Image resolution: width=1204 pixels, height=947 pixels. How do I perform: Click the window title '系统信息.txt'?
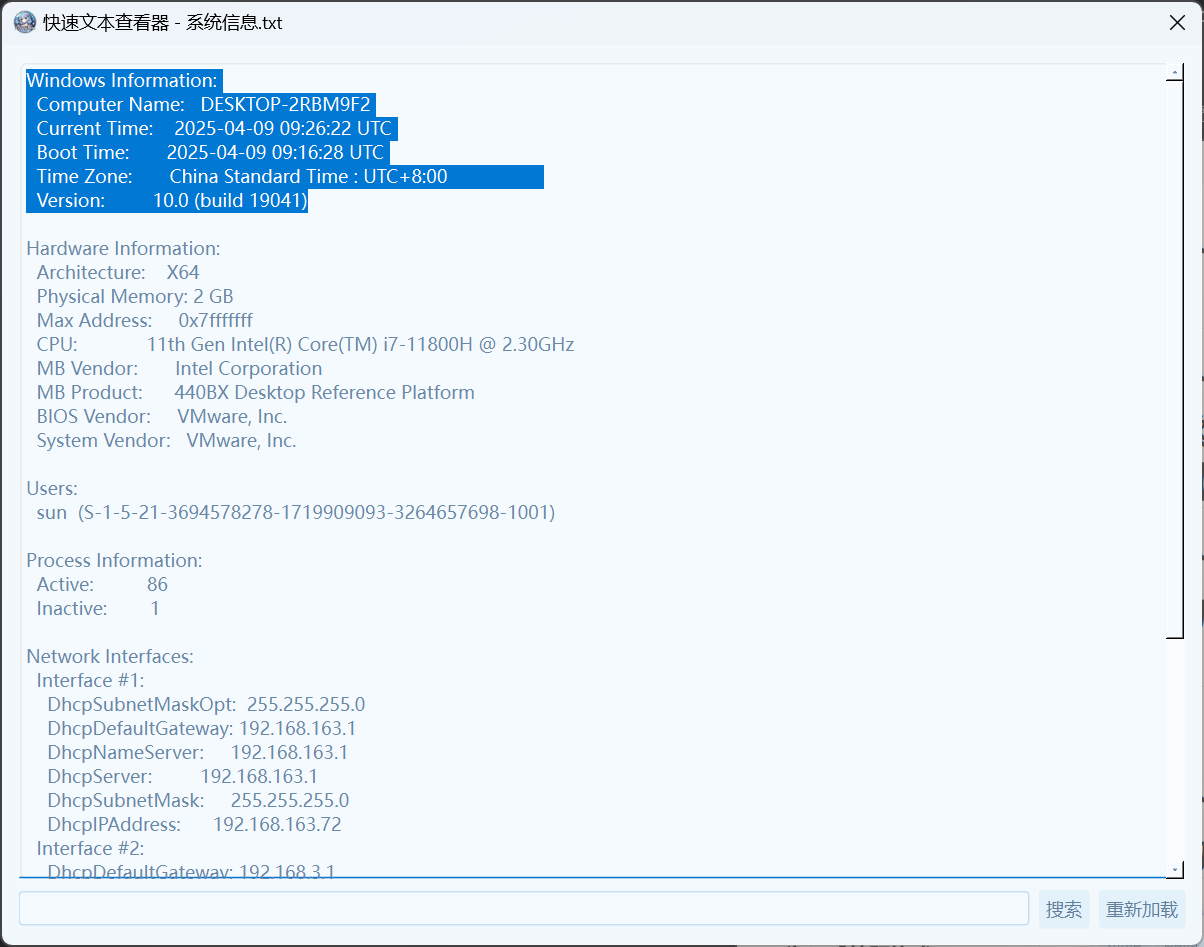click(234, 22)
